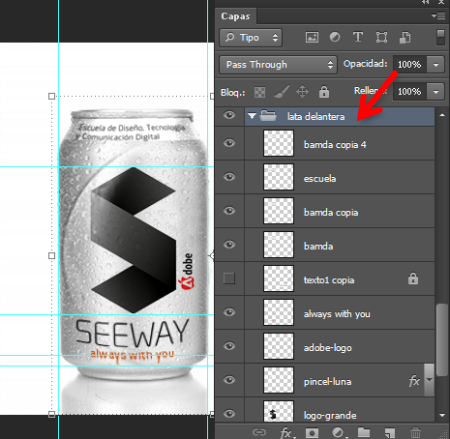Image resolution: width=450 pixels, height=439 pixels.
Task: Click the logo-grande layer thumbnail
Action: point(278,412)
